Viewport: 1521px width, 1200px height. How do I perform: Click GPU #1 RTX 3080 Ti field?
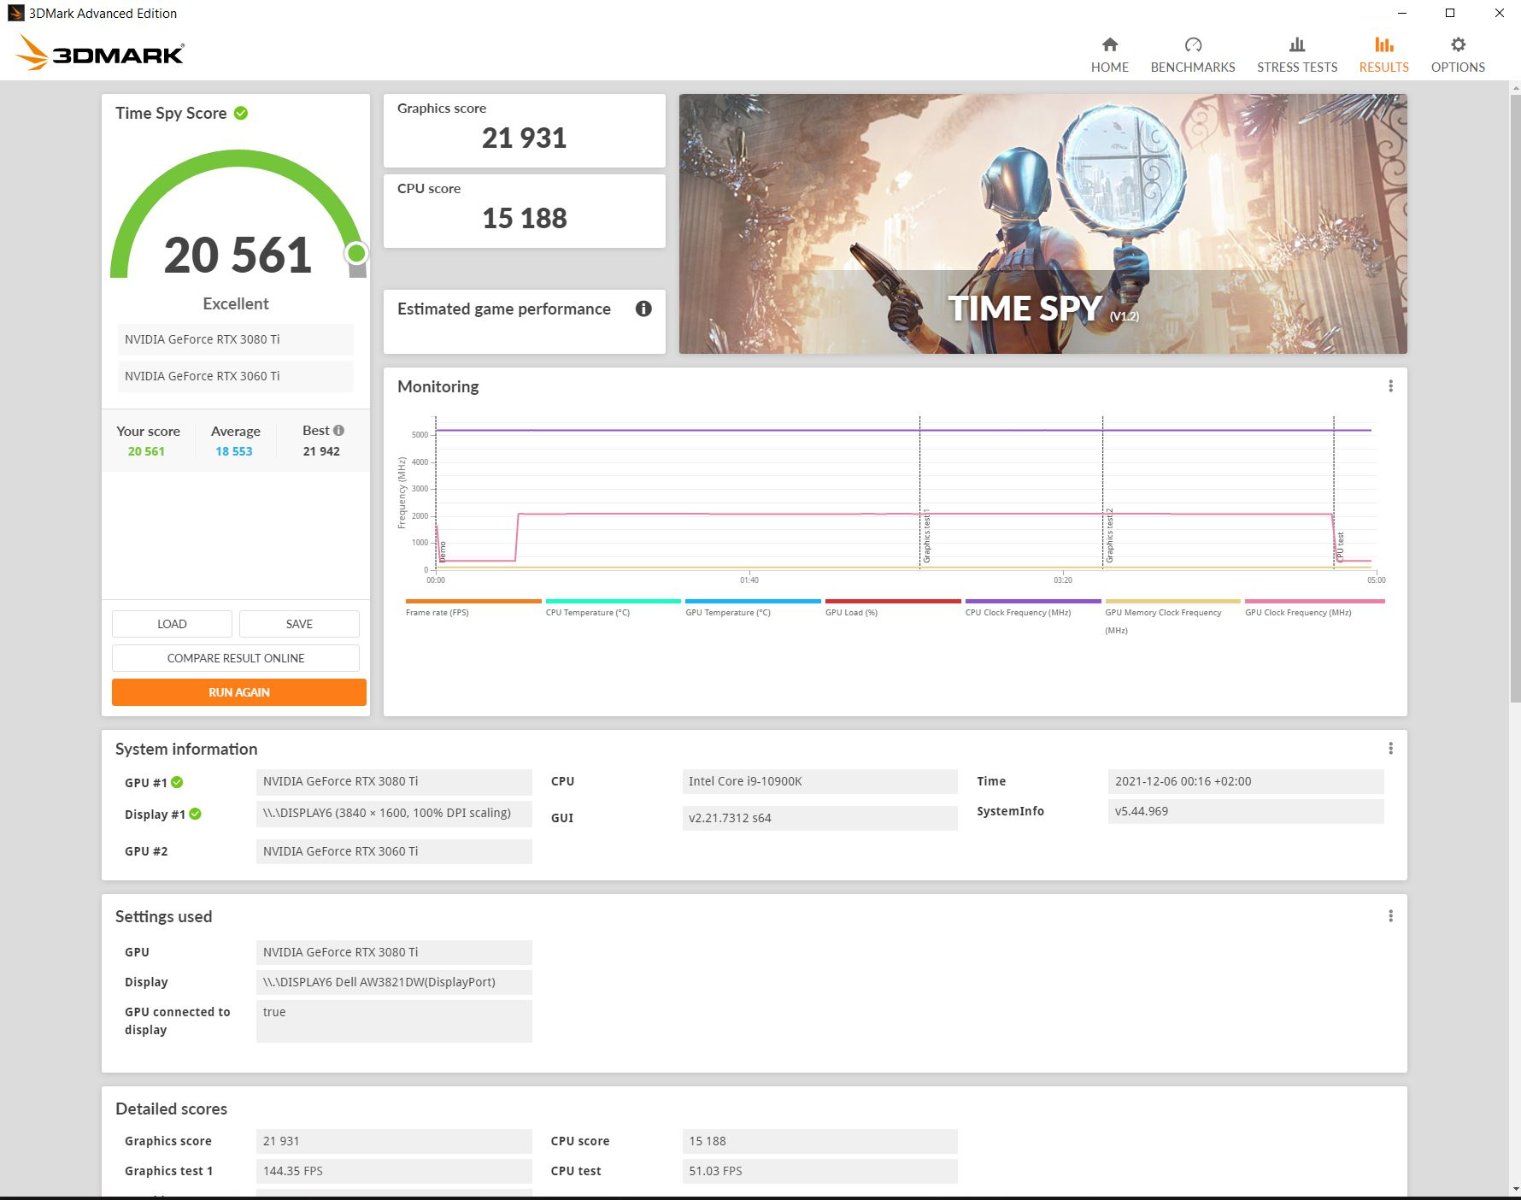[x=394, y=781]
